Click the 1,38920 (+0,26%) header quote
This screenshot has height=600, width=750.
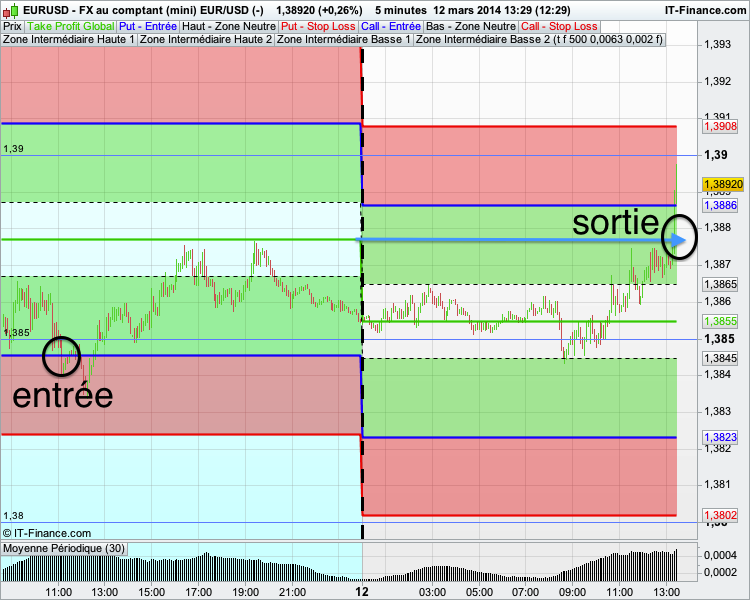tap(319, 10)
